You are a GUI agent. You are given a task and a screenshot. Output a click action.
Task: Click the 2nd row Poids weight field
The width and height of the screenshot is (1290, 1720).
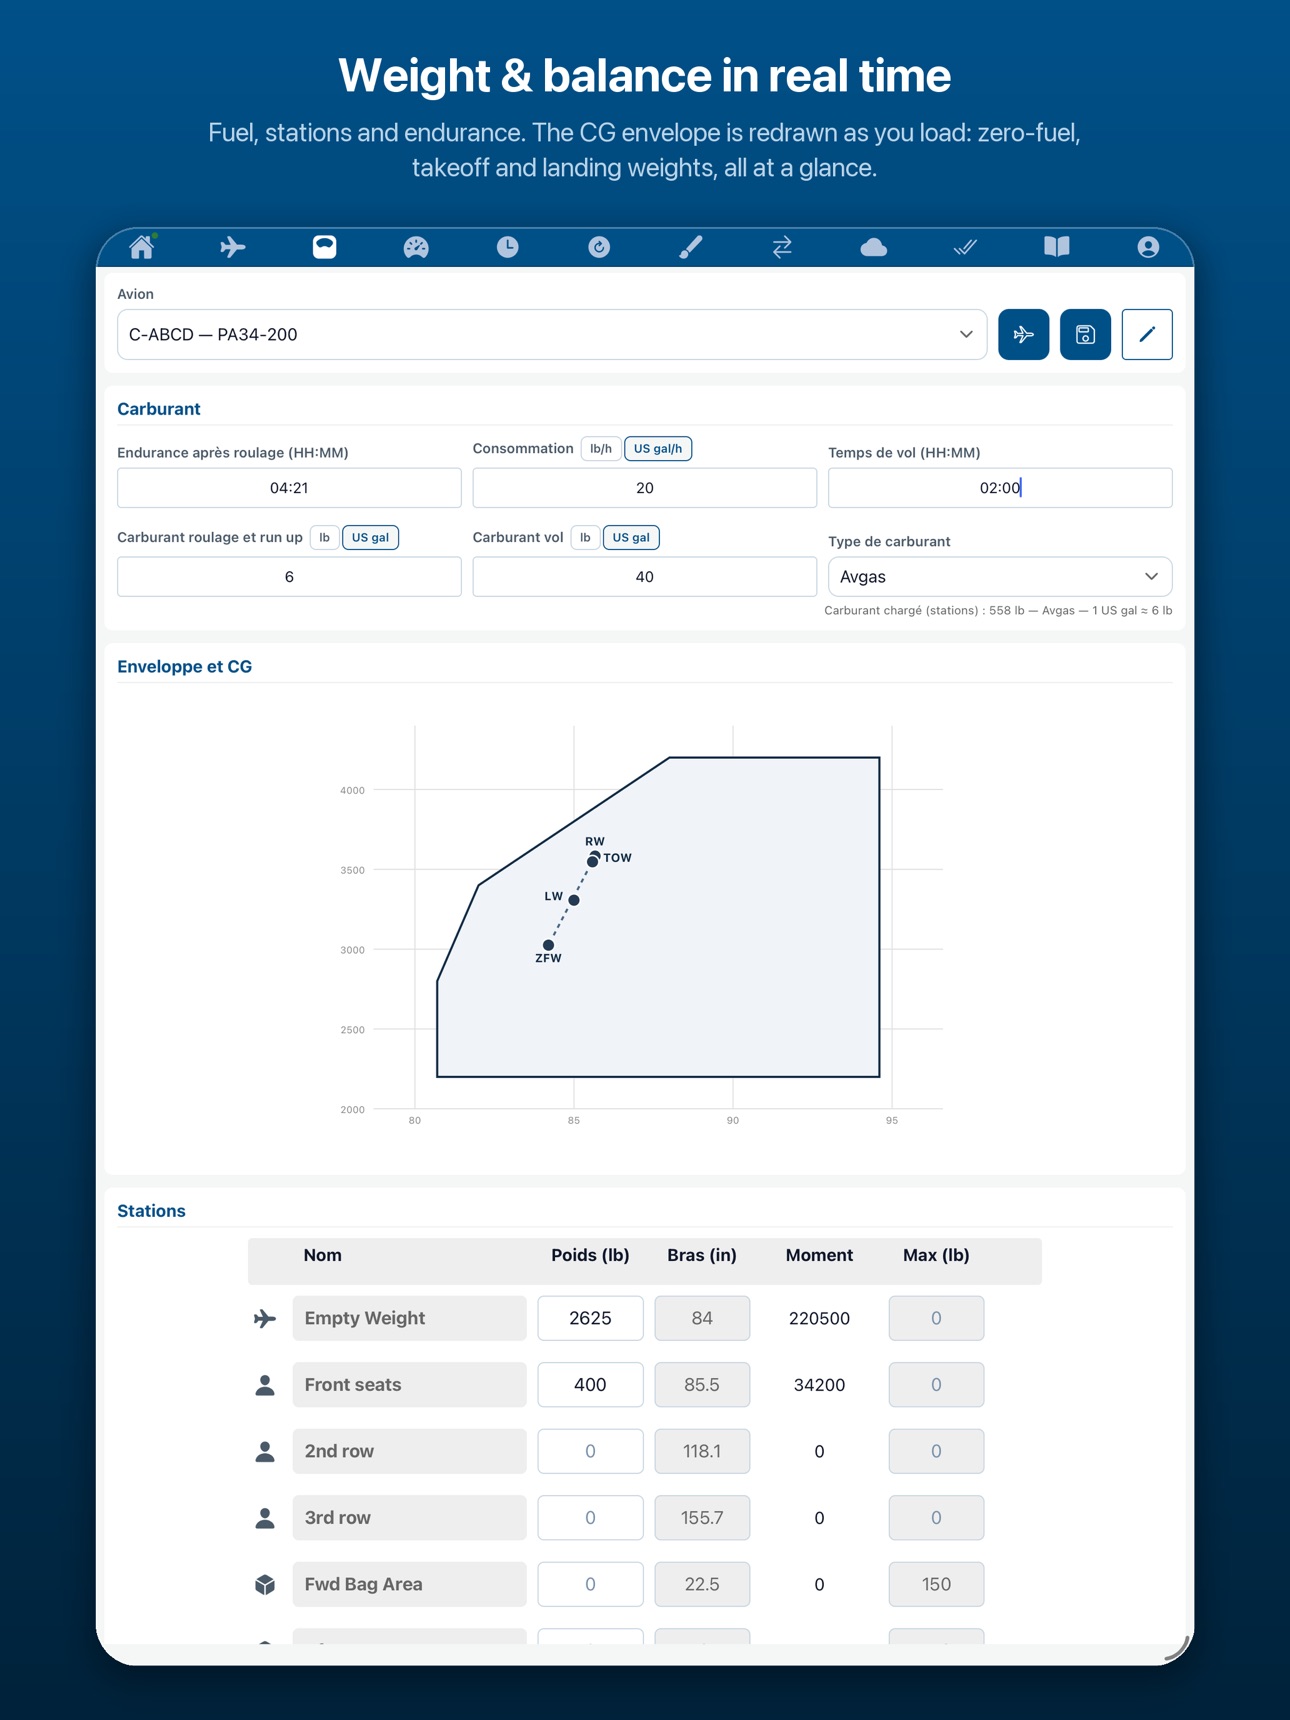[x=590, y=1451]
